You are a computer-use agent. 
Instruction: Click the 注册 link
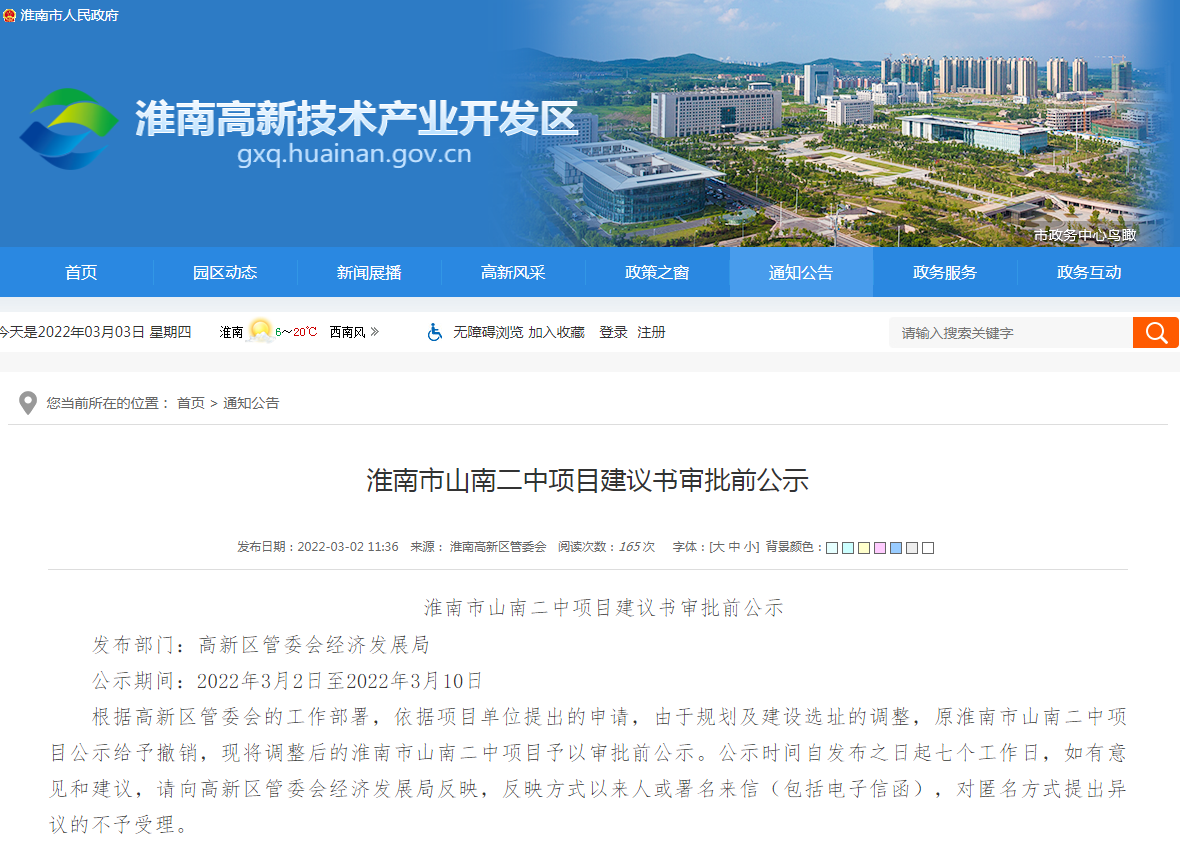pyautogui.click(x=651, y=332)
